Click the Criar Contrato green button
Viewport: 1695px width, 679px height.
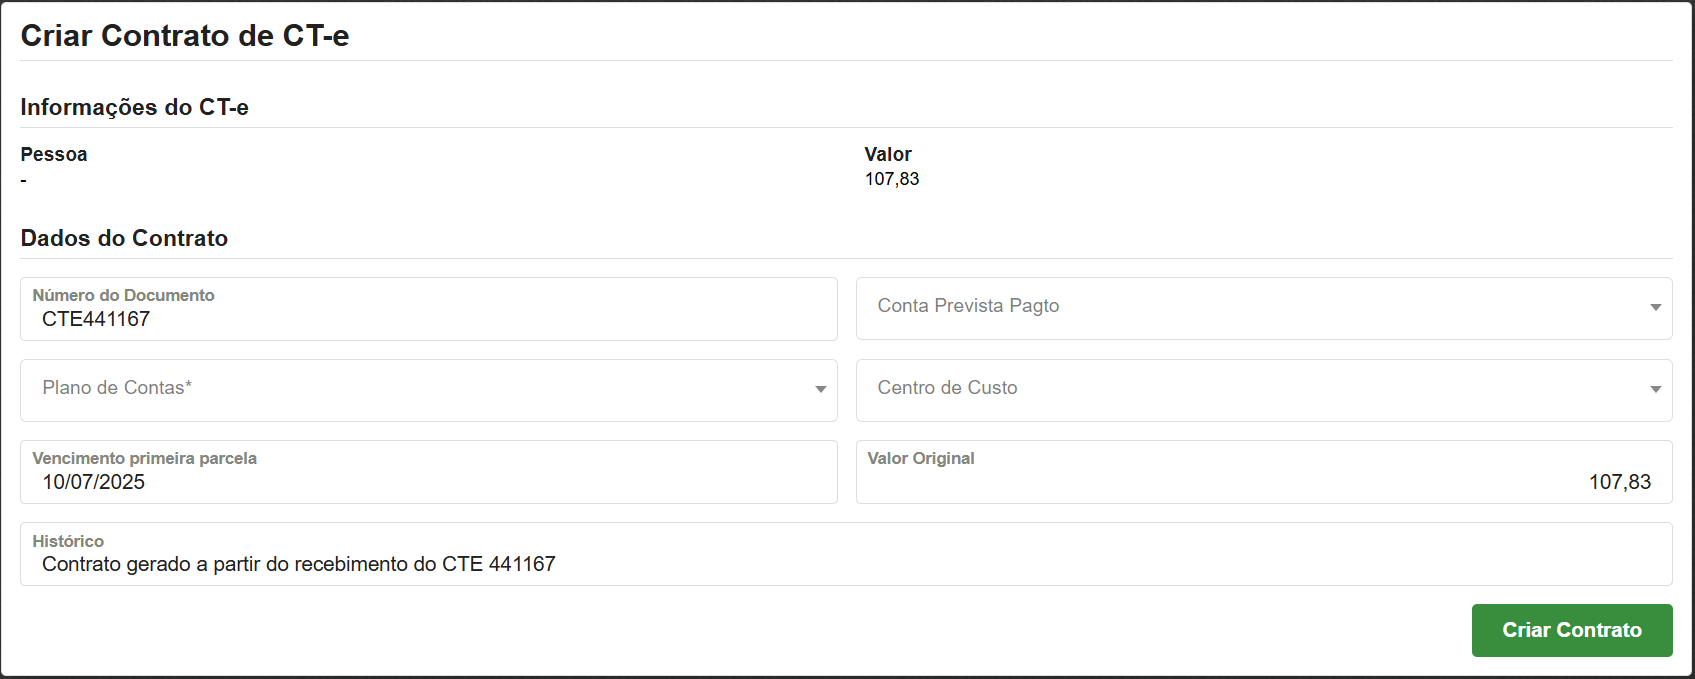click(x=1571, y=630)
